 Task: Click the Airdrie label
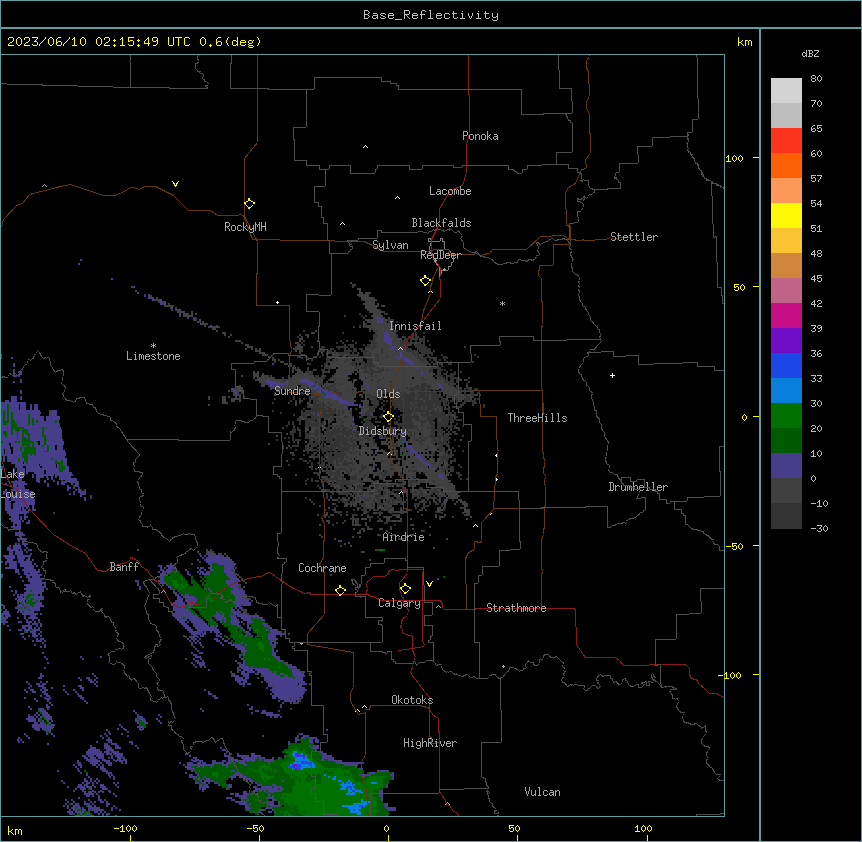click(403, 537)
